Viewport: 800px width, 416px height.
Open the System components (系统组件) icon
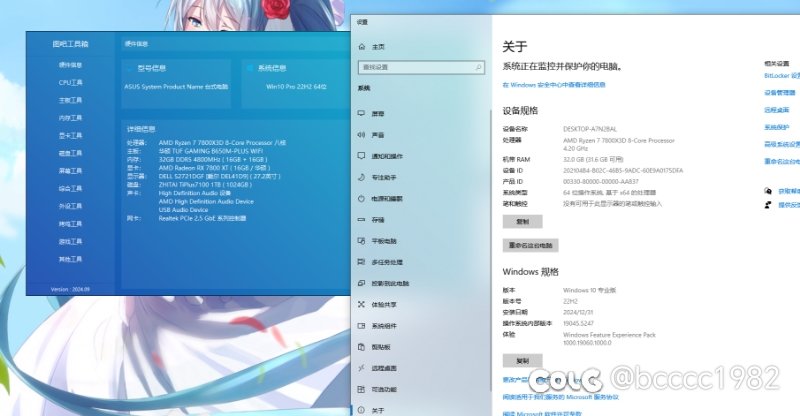[361, 325]
